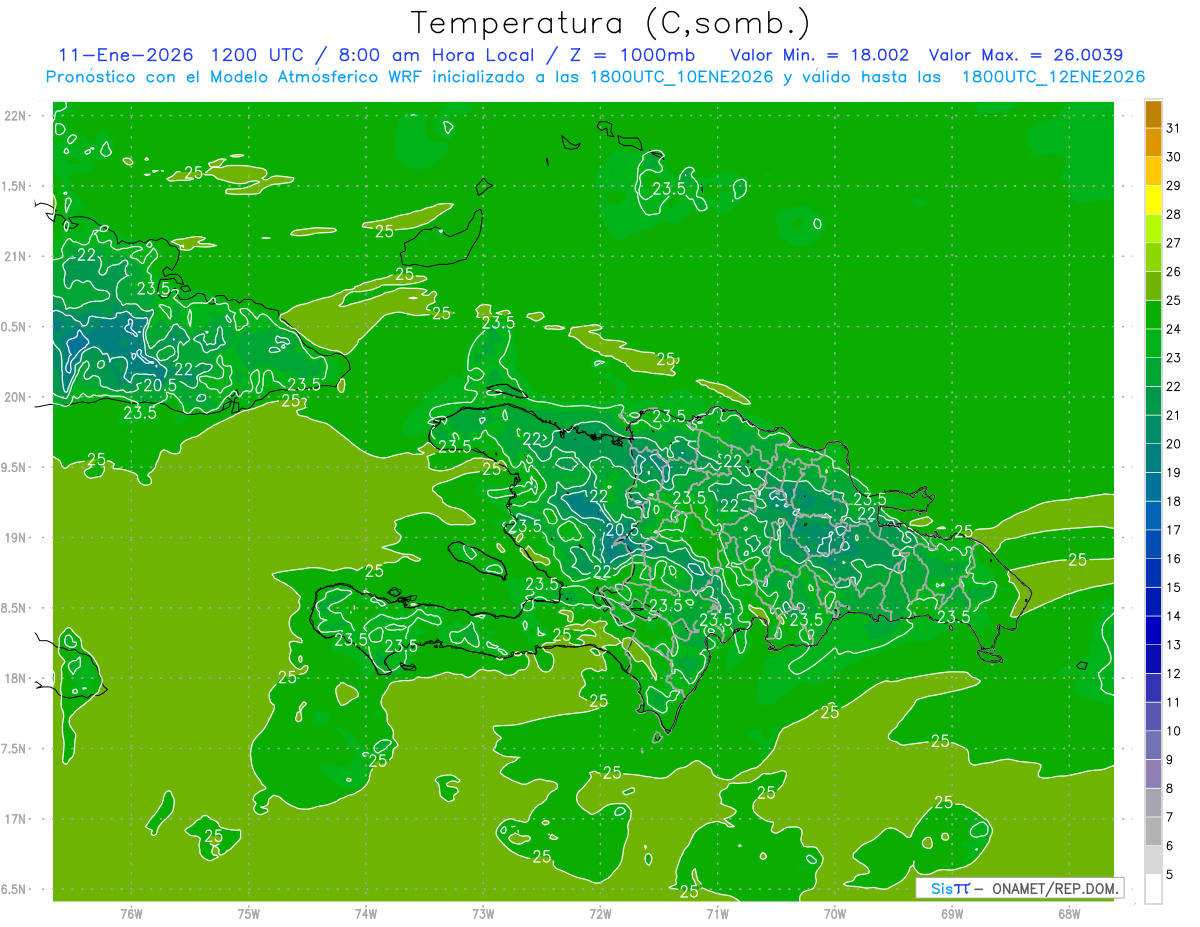Click the '20.5' contour label over eastern Cuba
The height and width of the screenshot is (927, 1200).
click(x=160, y=385)
